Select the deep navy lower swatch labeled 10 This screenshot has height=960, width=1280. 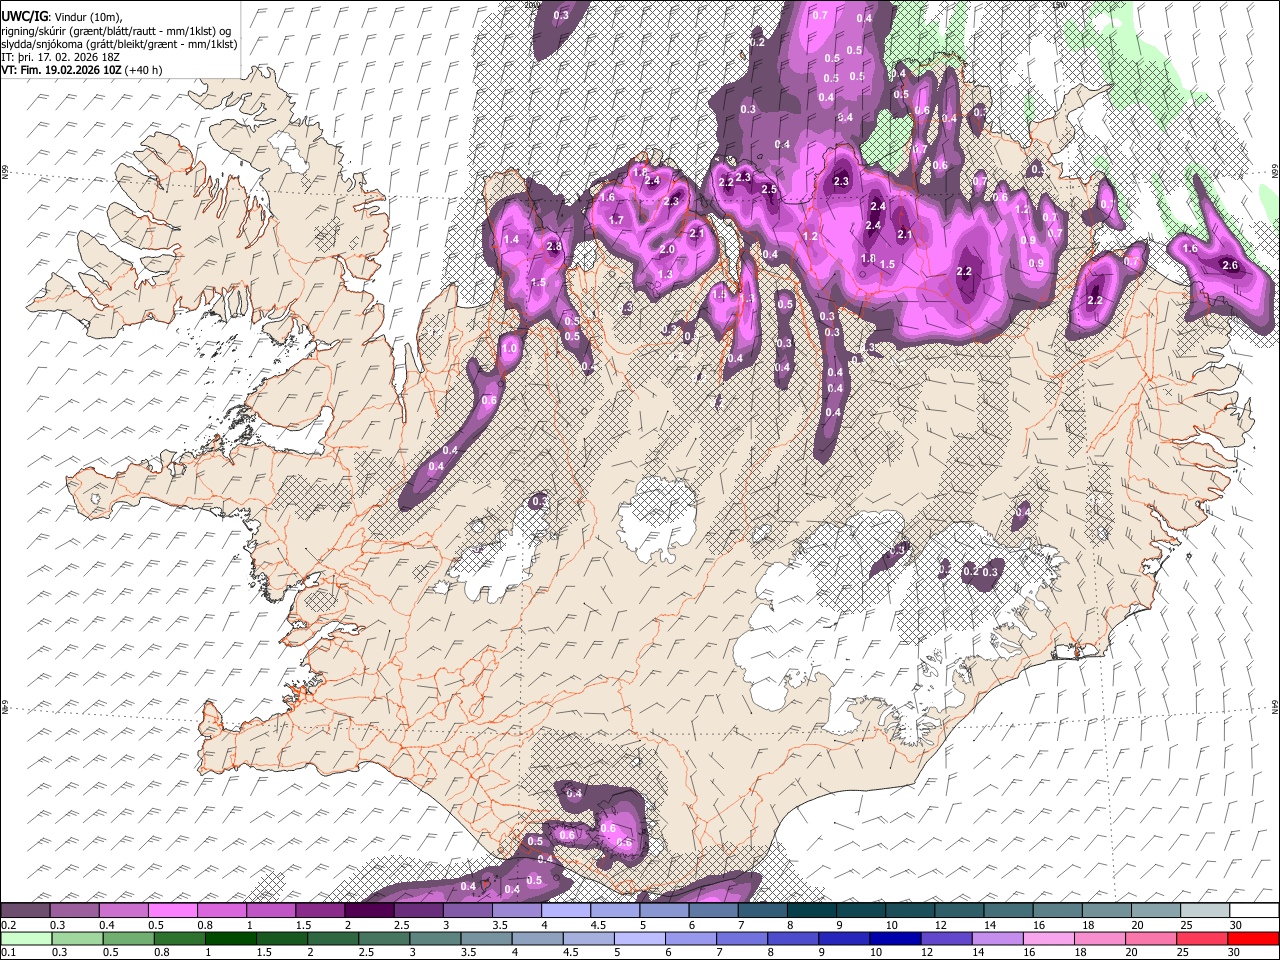(x=895, y=938)
